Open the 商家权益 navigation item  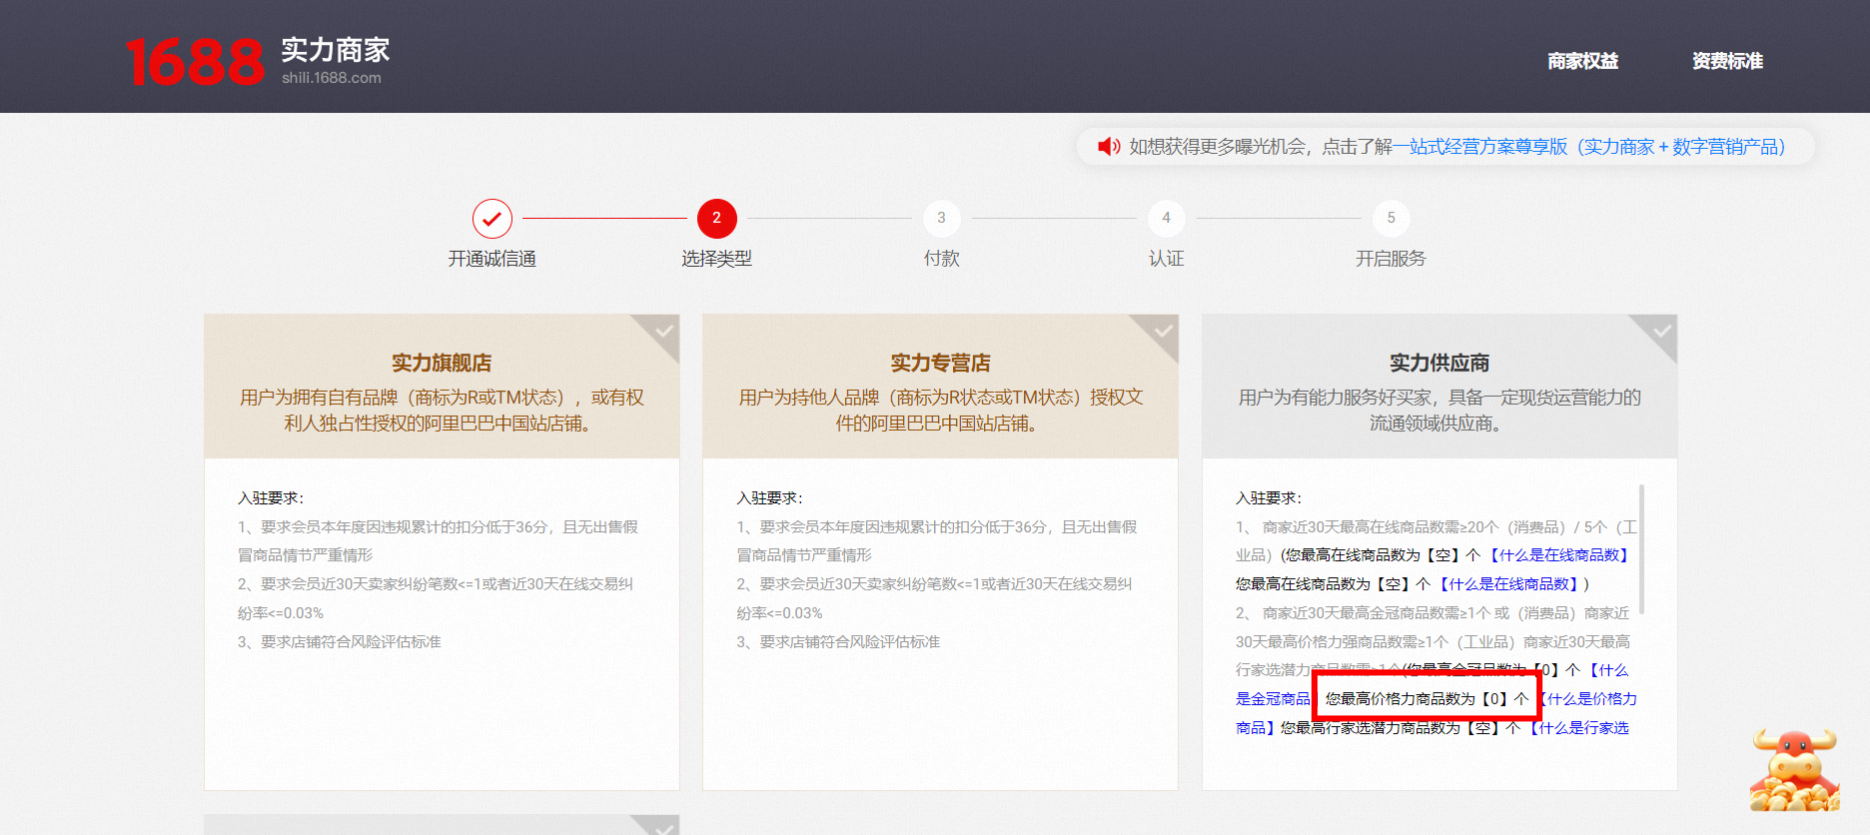pyautogui.click(x=1582, y=61)
